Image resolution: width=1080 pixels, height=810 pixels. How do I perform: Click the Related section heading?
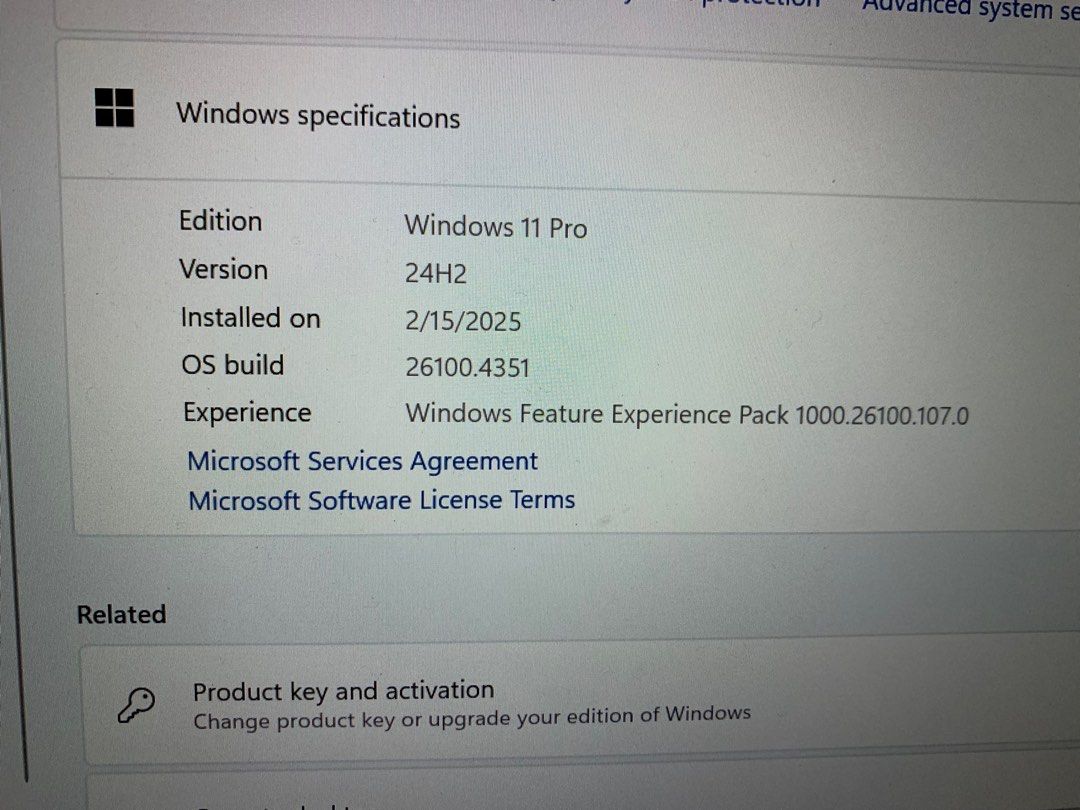[121, 614]
